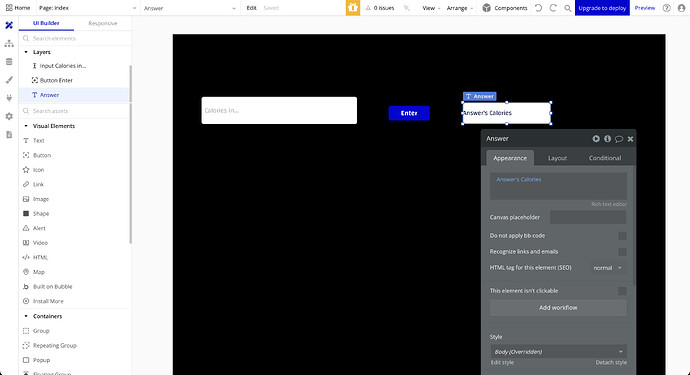Click the Preview link

pyautogui.click(x=645, y=8)
